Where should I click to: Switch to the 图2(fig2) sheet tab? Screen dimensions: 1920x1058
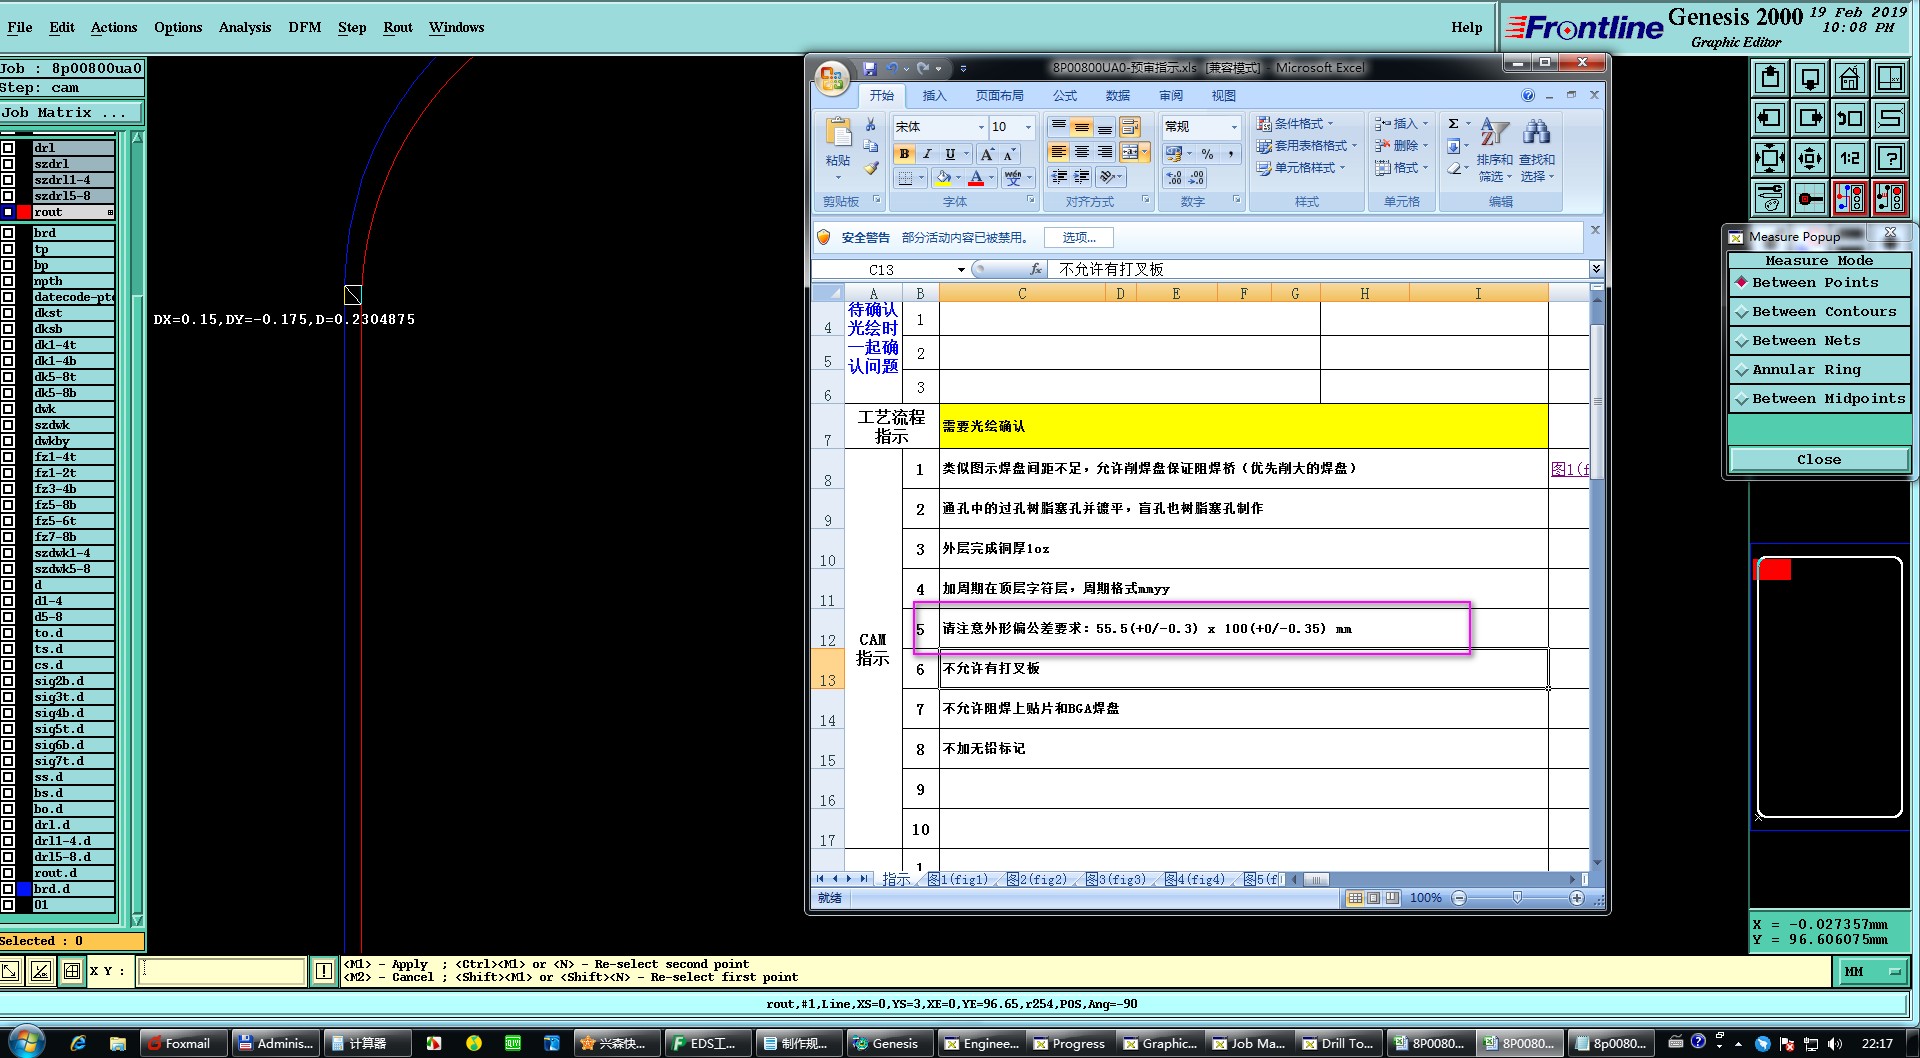click(1036, 880)
